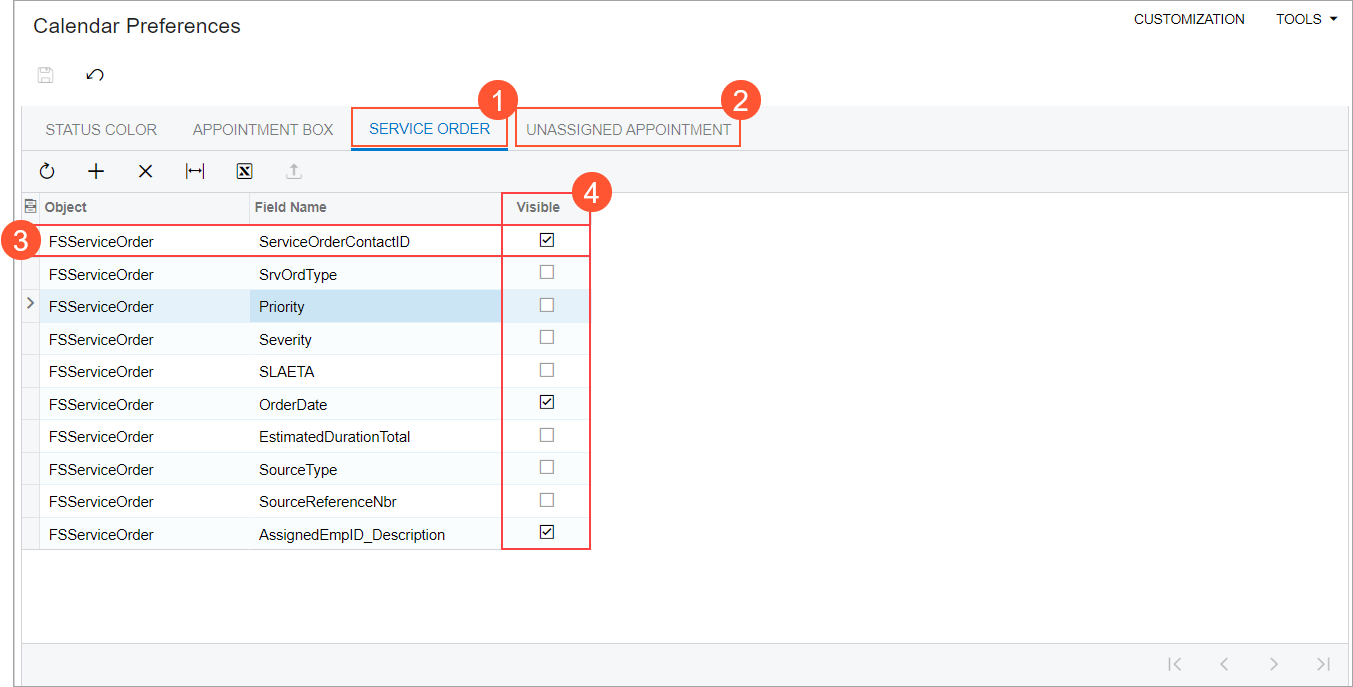1353x687 pixels.
Task: Go to next page of the grid
Action: 1273,664
